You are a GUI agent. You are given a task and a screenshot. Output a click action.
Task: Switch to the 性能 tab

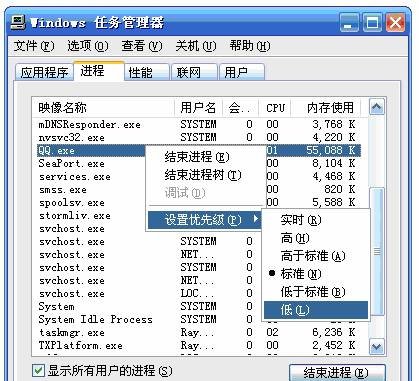[x=147, y=72]
